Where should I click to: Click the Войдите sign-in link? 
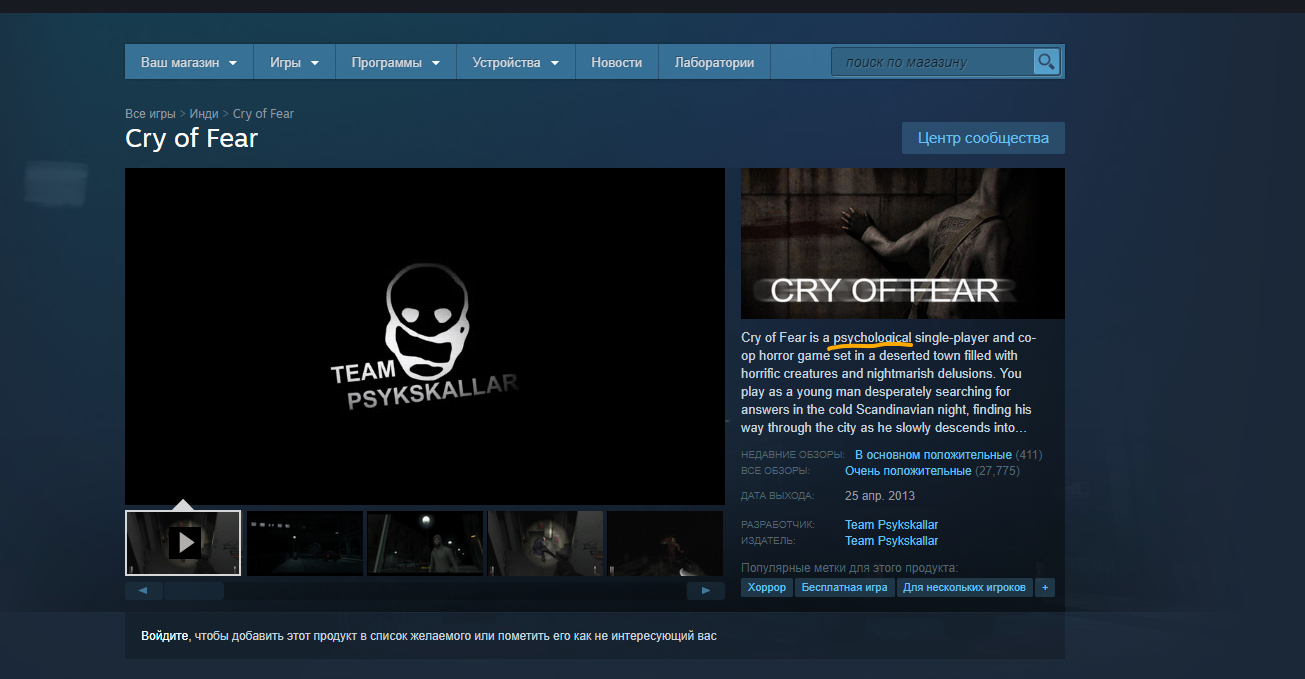pyautogui.click(x=165, y=636)
